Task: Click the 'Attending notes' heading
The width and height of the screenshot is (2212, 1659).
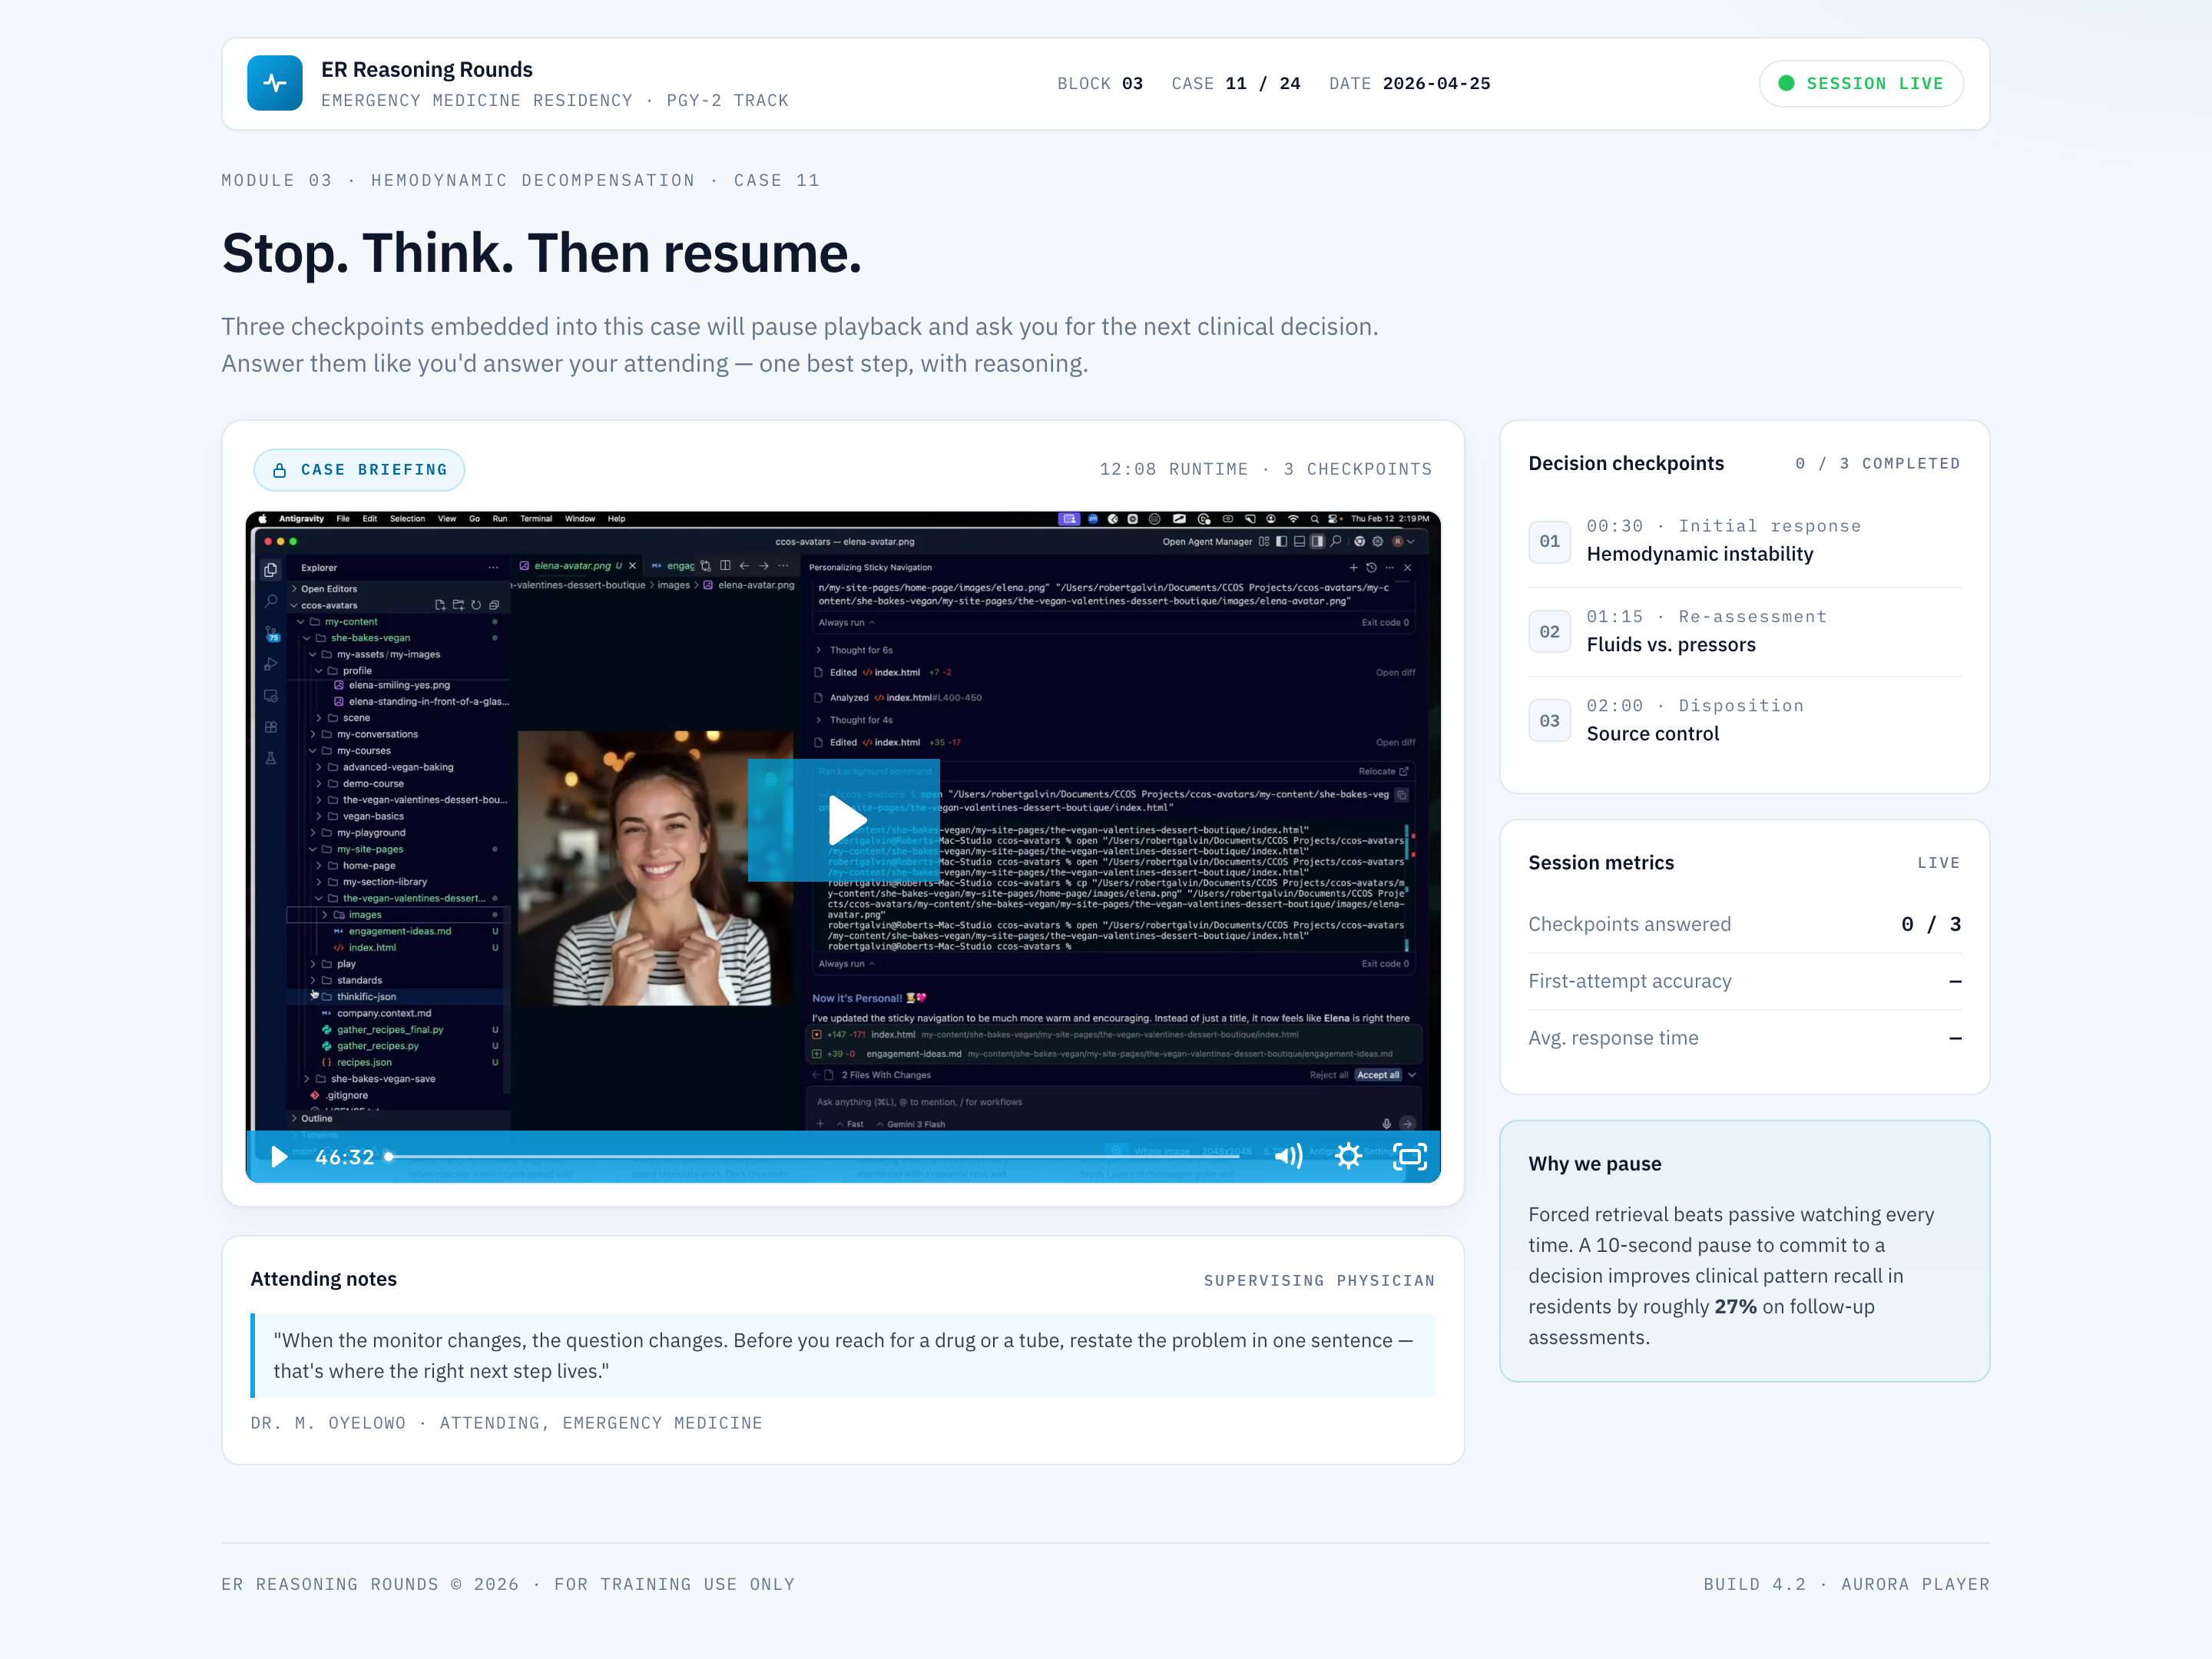Action: click(x=324, y=1279)
